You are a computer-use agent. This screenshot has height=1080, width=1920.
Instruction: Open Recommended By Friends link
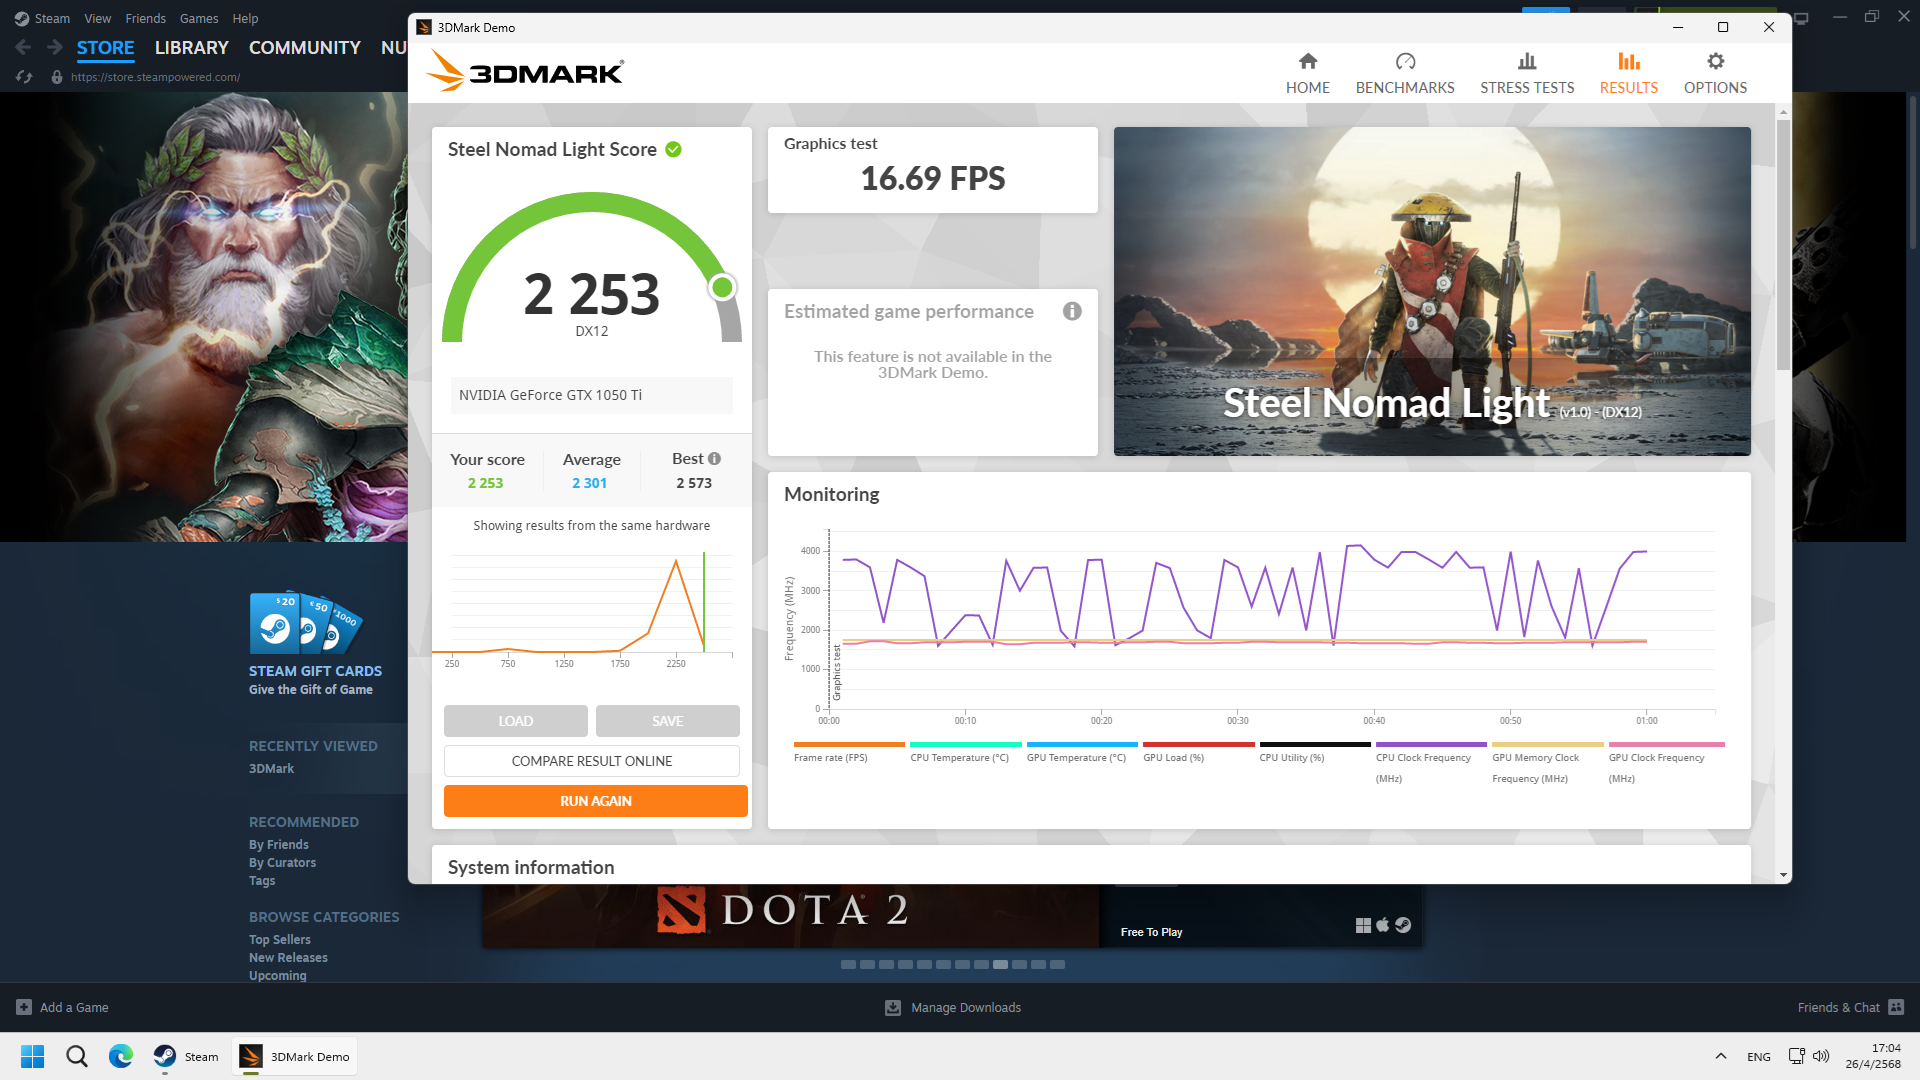point(278,845)
